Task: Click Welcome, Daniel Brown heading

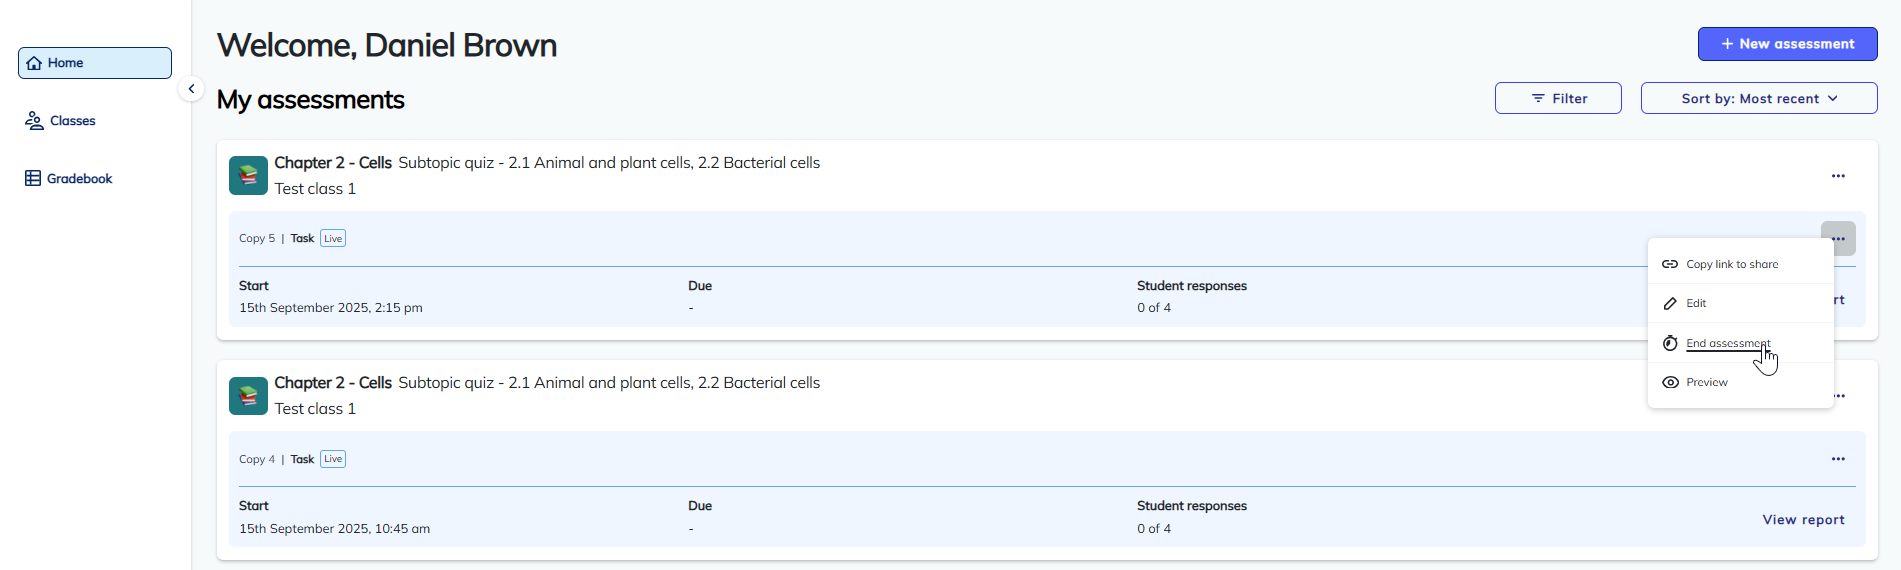Action: point(387,45)
